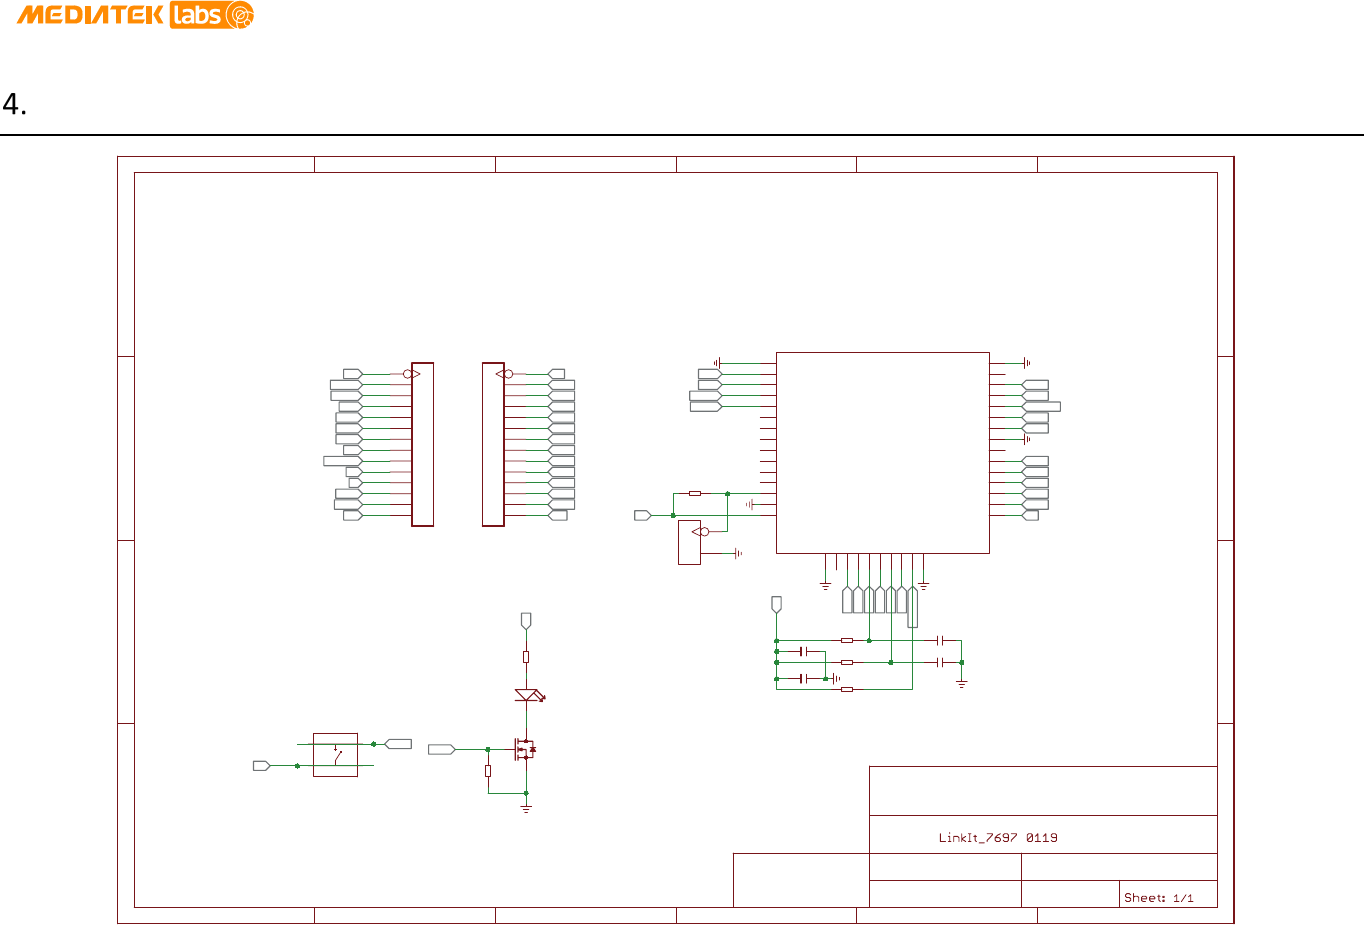
Task: Select the LED diode symbol in schematic
Action: pos(528,695)
